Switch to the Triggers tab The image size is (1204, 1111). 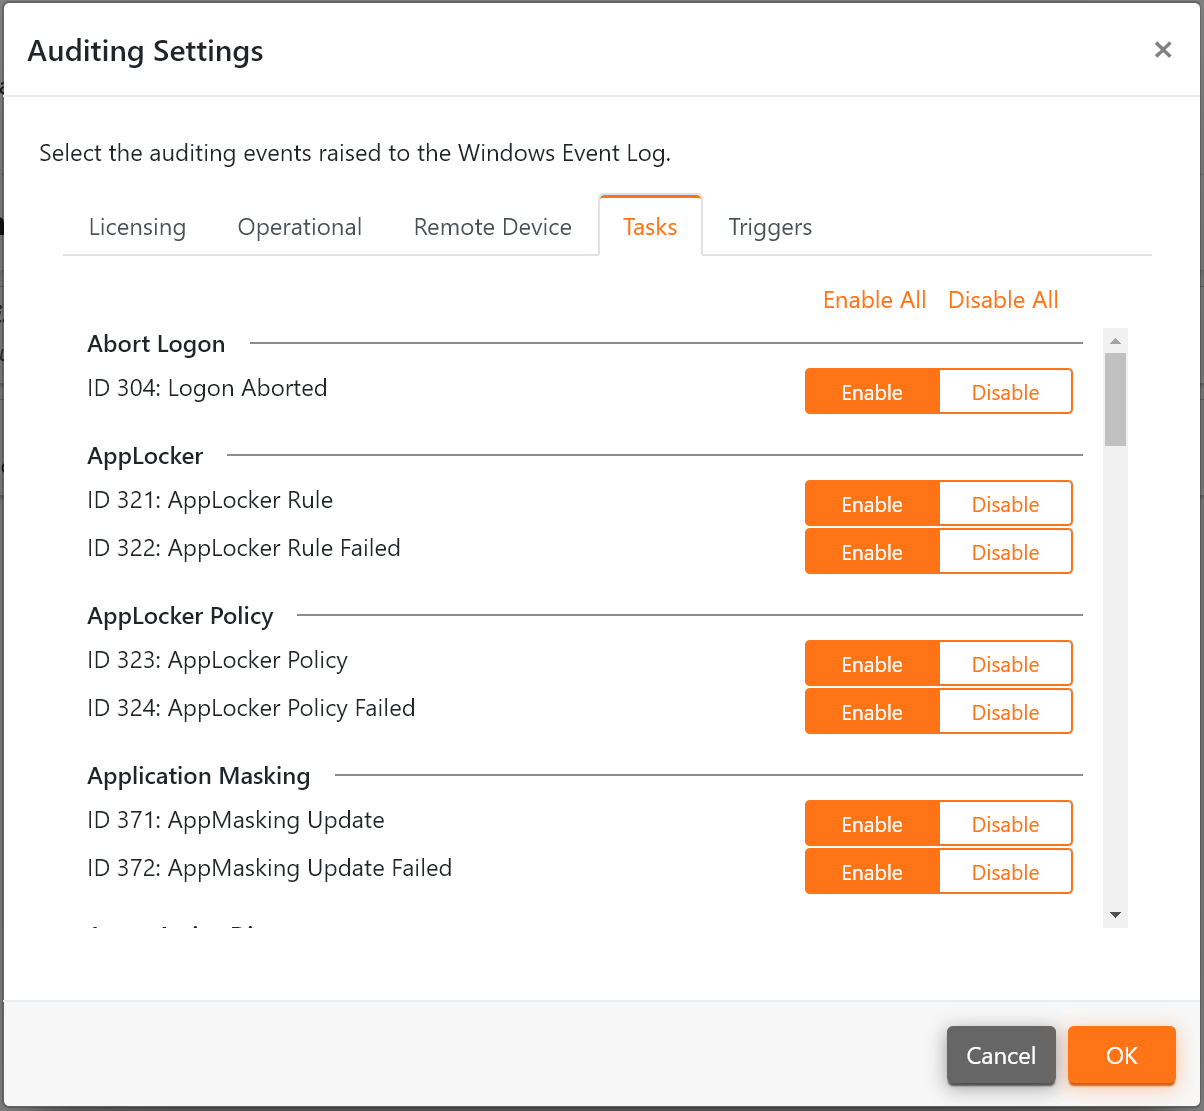tap(770, 227)
